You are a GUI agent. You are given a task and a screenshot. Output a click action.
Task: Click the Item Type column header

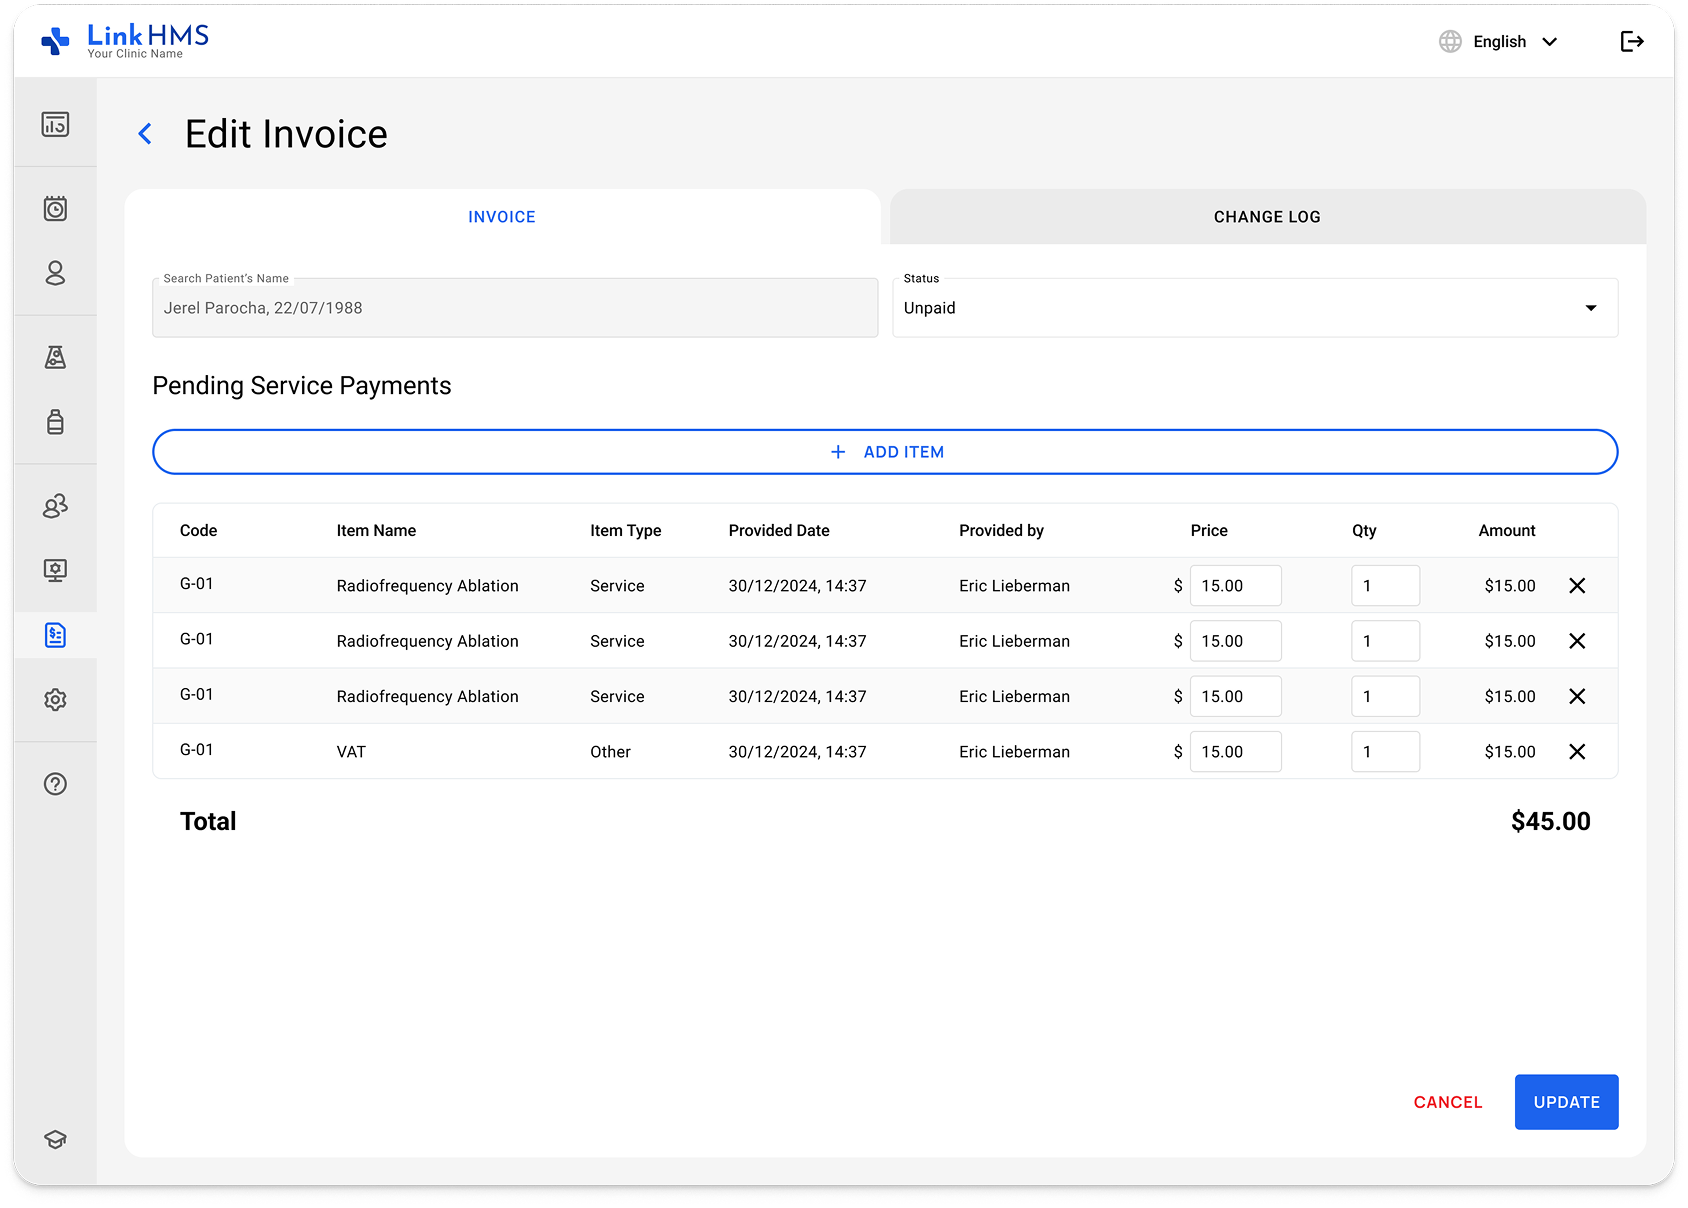pos(625,531)
